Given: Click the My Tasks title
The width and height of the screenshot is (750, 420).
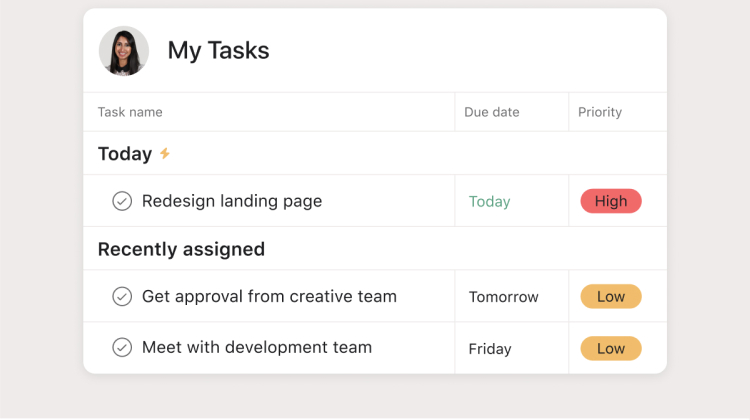Looking at the screenshot, I should pos(218,51).
